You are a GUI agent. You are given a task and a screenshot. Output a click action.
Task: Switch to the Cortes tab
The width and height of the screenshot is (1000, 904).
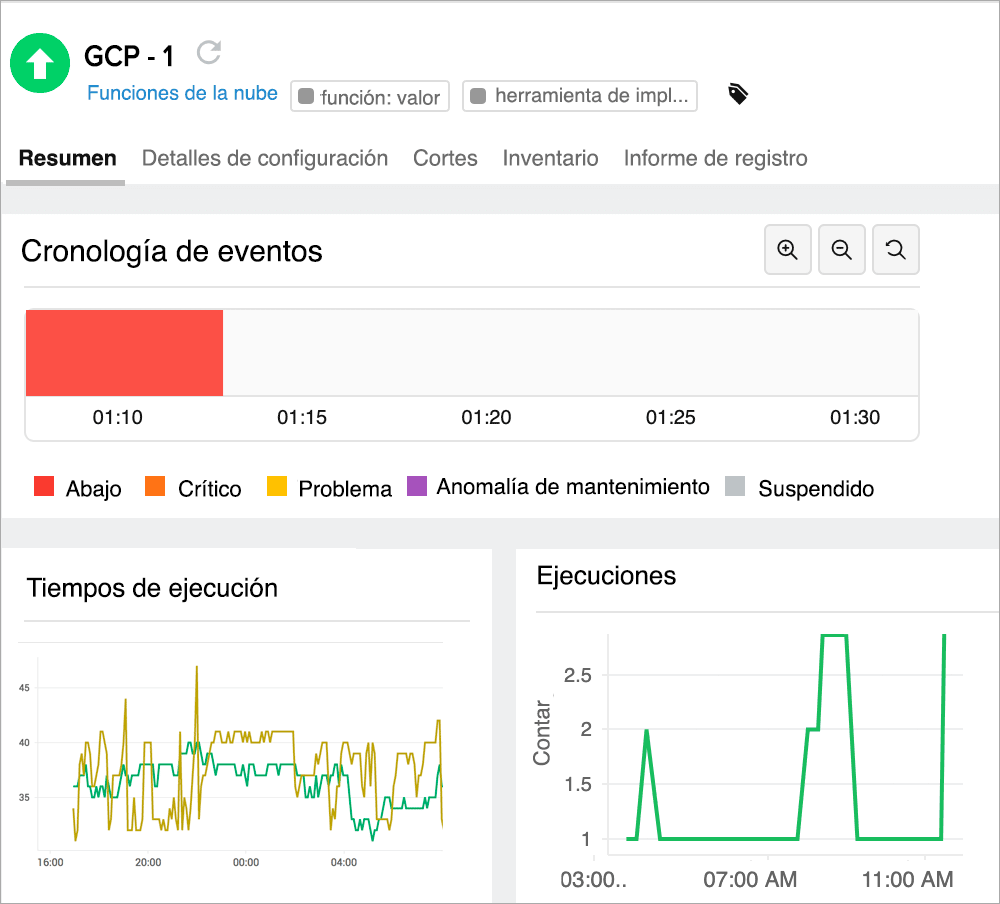pos(444,158)
